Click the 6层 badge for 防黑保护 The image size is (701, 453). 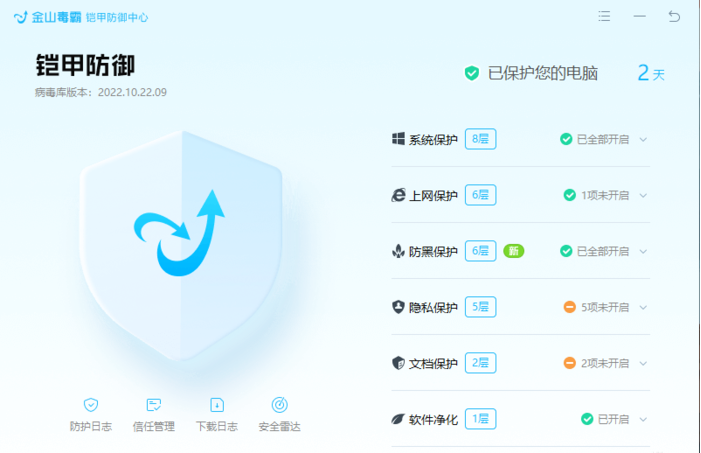click(x=481, y=251)
